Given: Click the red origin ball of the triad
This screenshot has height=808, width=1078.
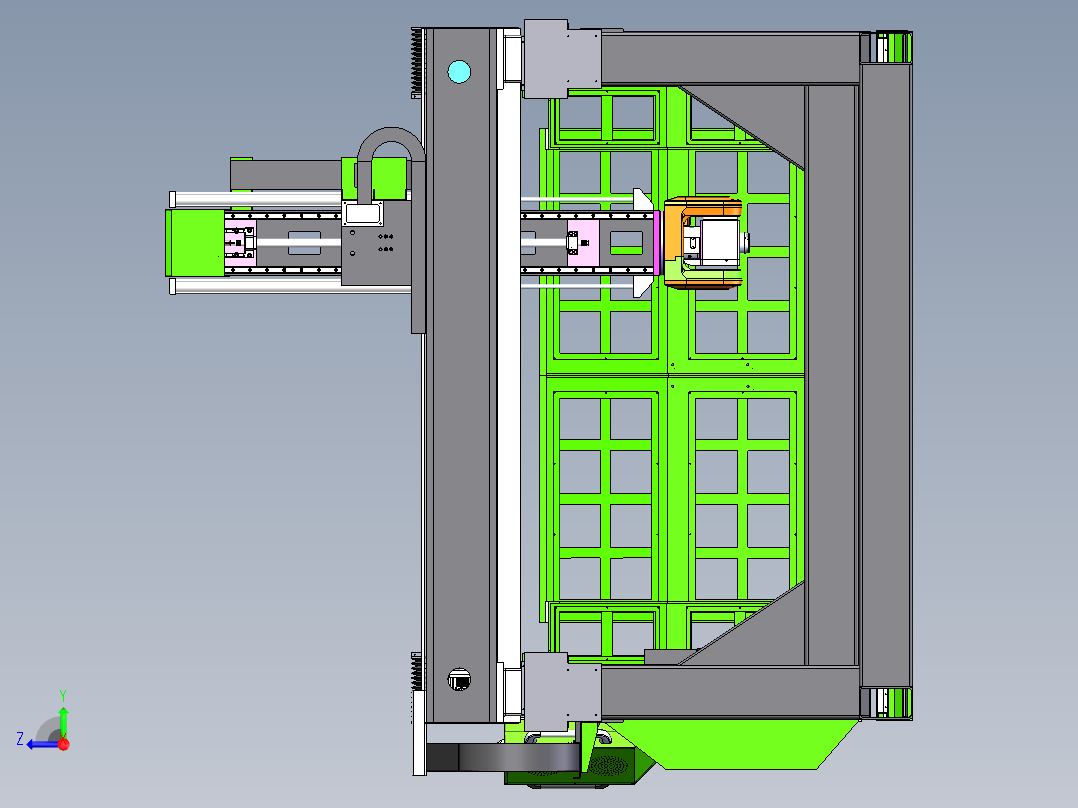Looking at the screenshot, I should (x=64, y=744).
